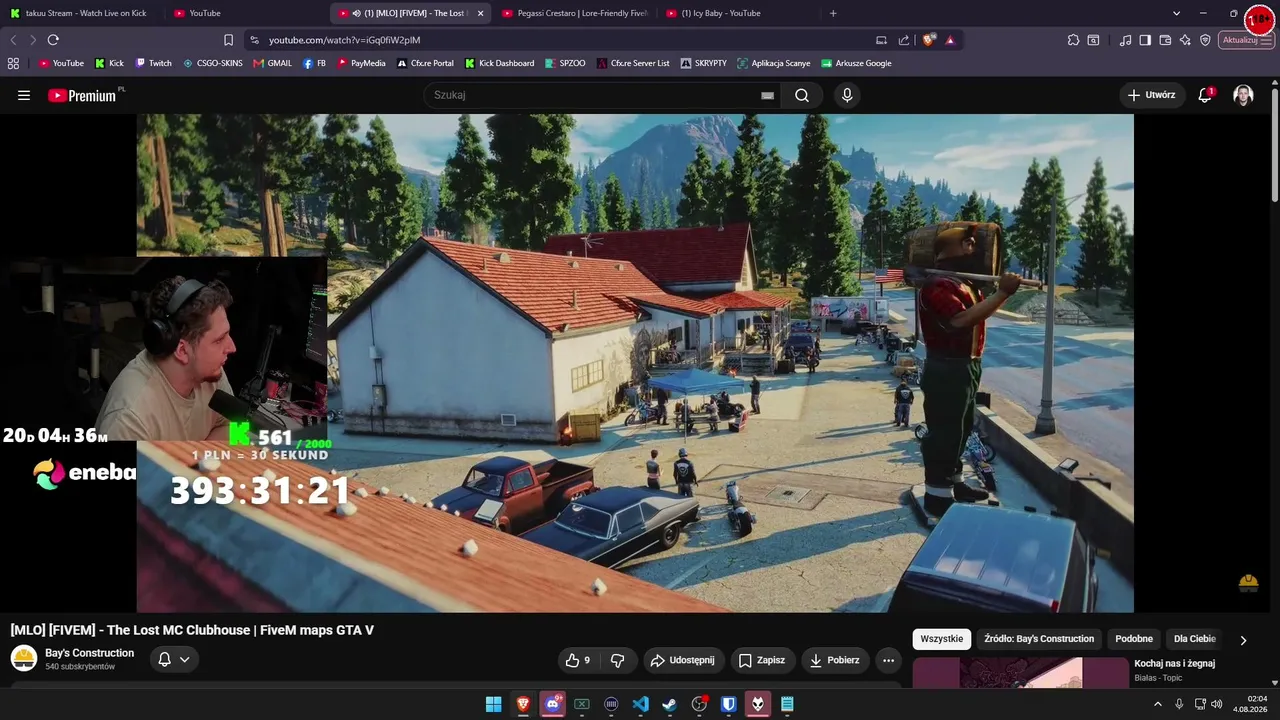Expand the tab search dropdown arrow

point(1176,13)
